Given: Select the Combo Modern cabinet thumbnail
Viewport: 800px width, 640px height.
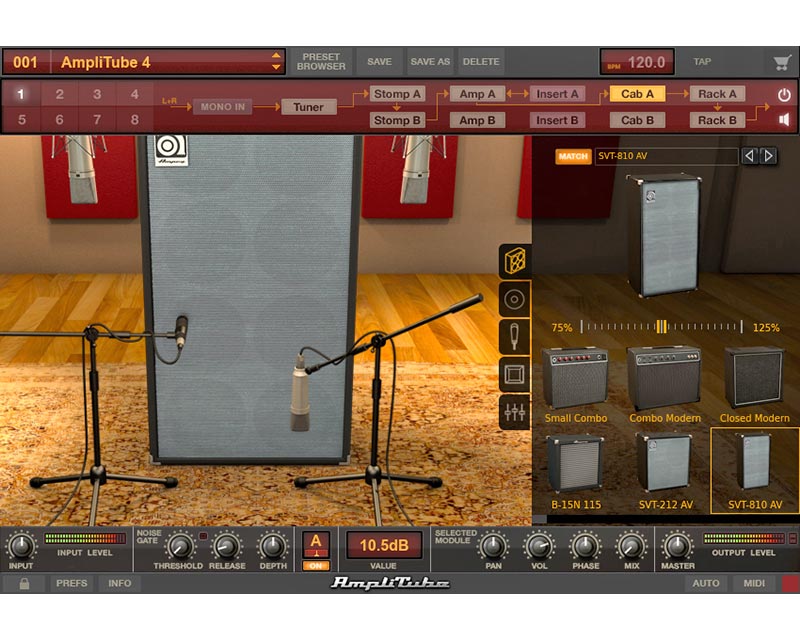Looking at the screenshot, I should [x=665, y=386].
